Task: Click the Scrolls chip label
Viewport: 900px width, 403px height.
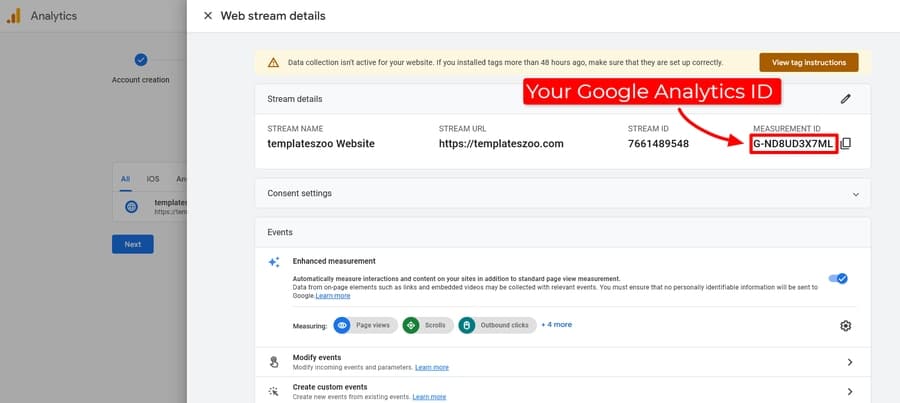Action: 435,326
